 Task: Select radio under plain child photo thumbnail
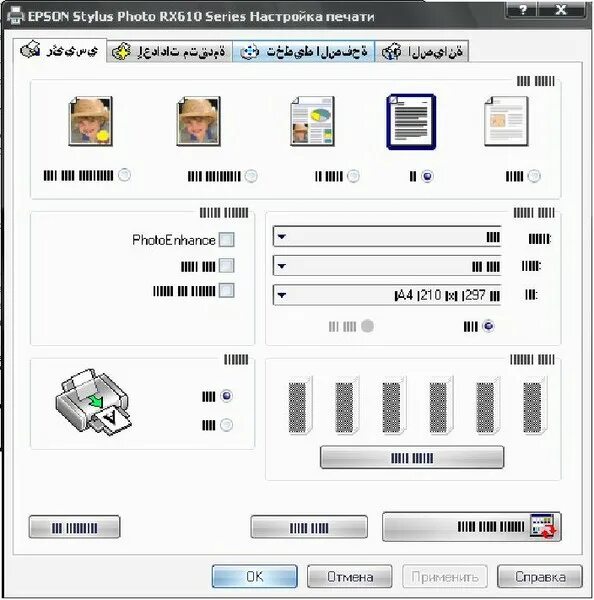tap(251, 176)
